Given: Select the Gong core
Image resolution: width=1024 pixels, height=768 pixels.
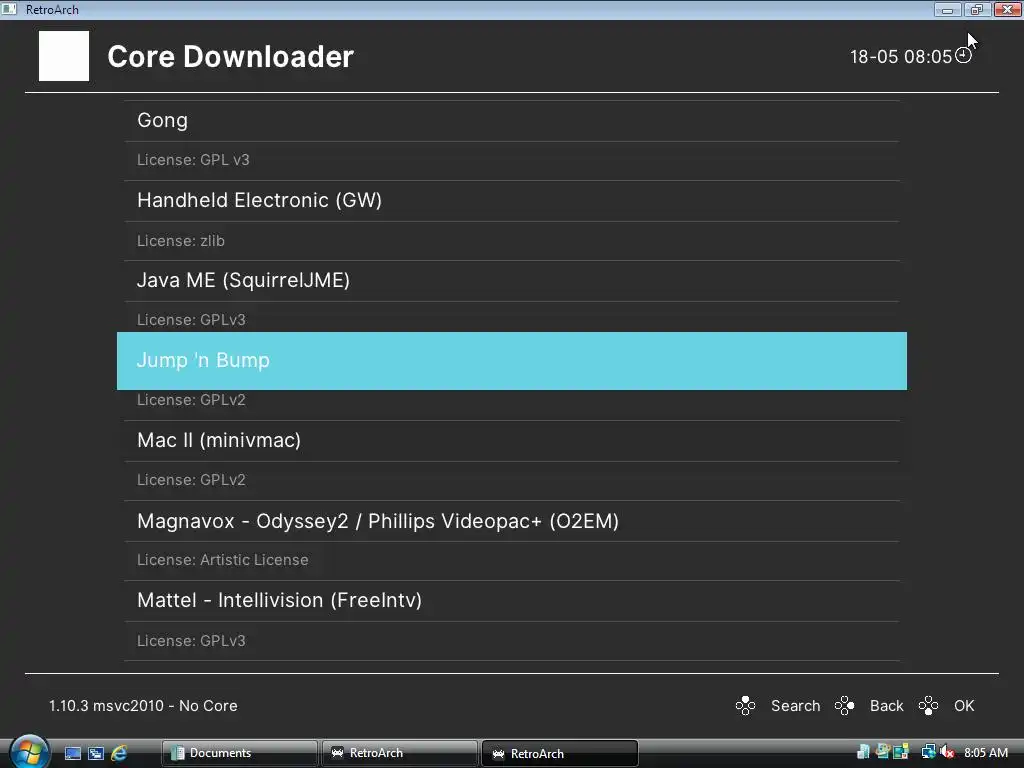Looking at the screenshot, I should click(512, 121).
